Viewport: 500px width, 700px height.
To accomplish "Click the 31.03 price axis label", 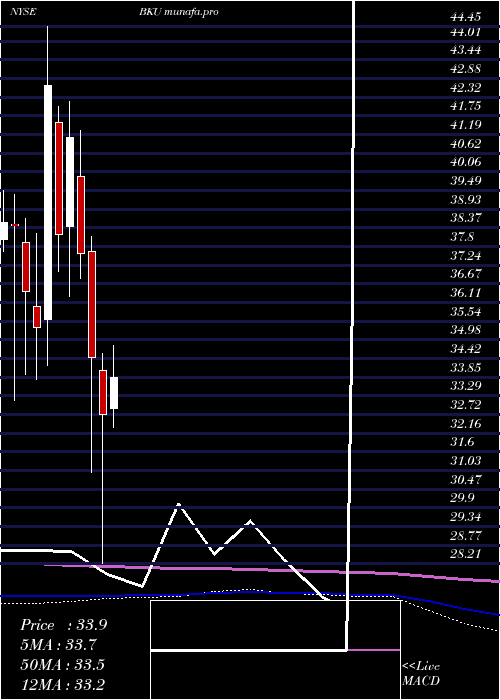I will (466, 460).
